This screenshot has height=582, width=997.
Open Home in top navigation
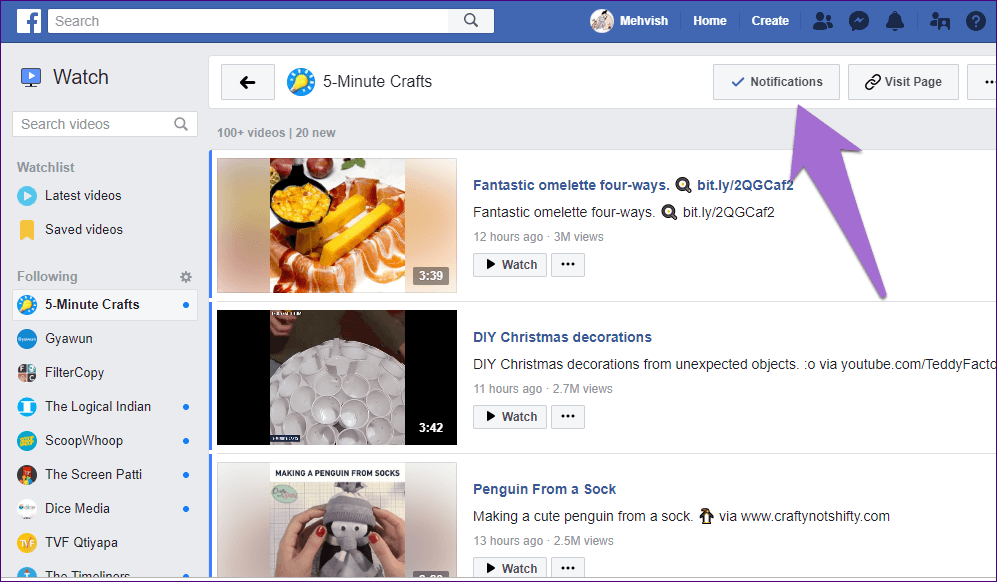[710, 21]
